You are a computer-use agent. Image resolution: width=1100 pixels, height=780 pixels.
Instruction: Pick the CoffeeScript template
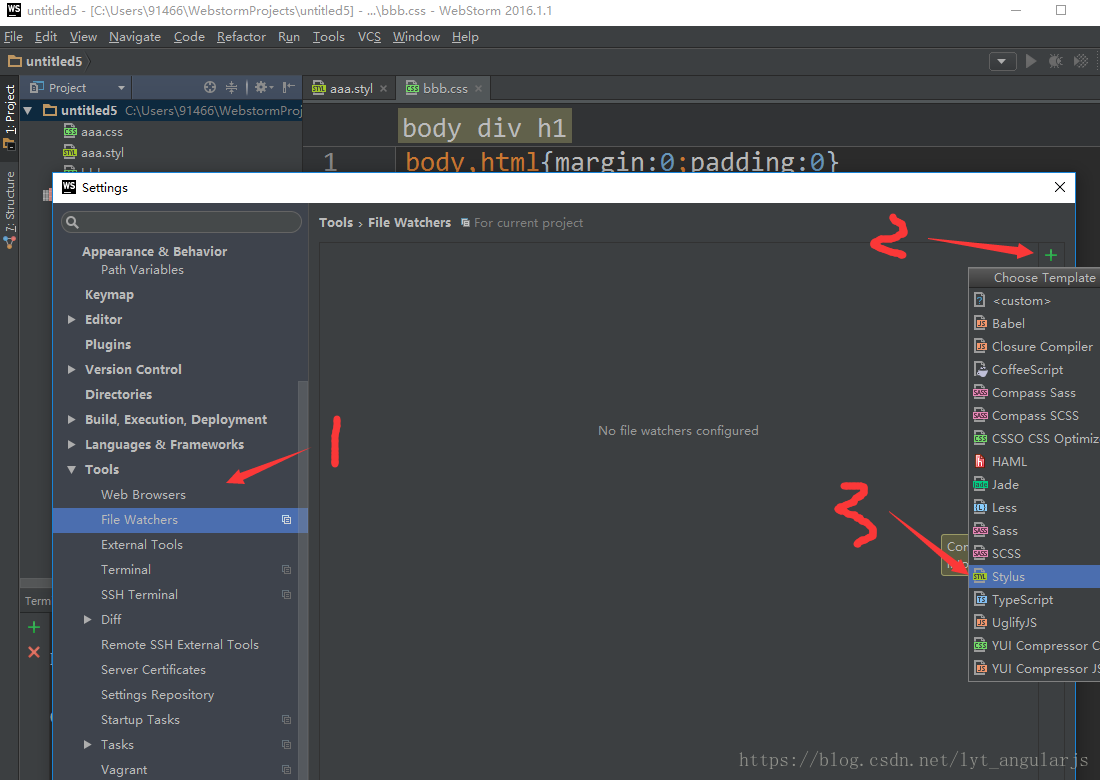[1034, 370]
